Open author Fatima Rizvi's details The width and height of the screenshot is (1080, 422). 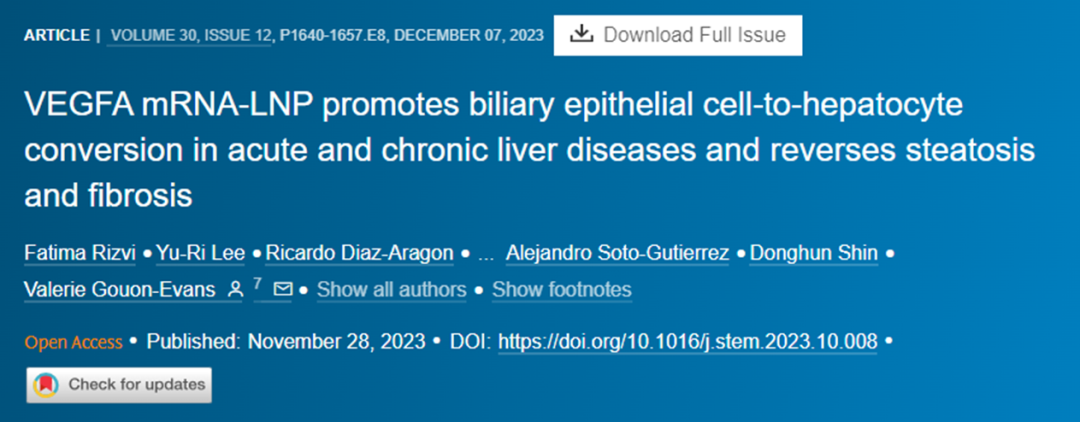point(83,253)
